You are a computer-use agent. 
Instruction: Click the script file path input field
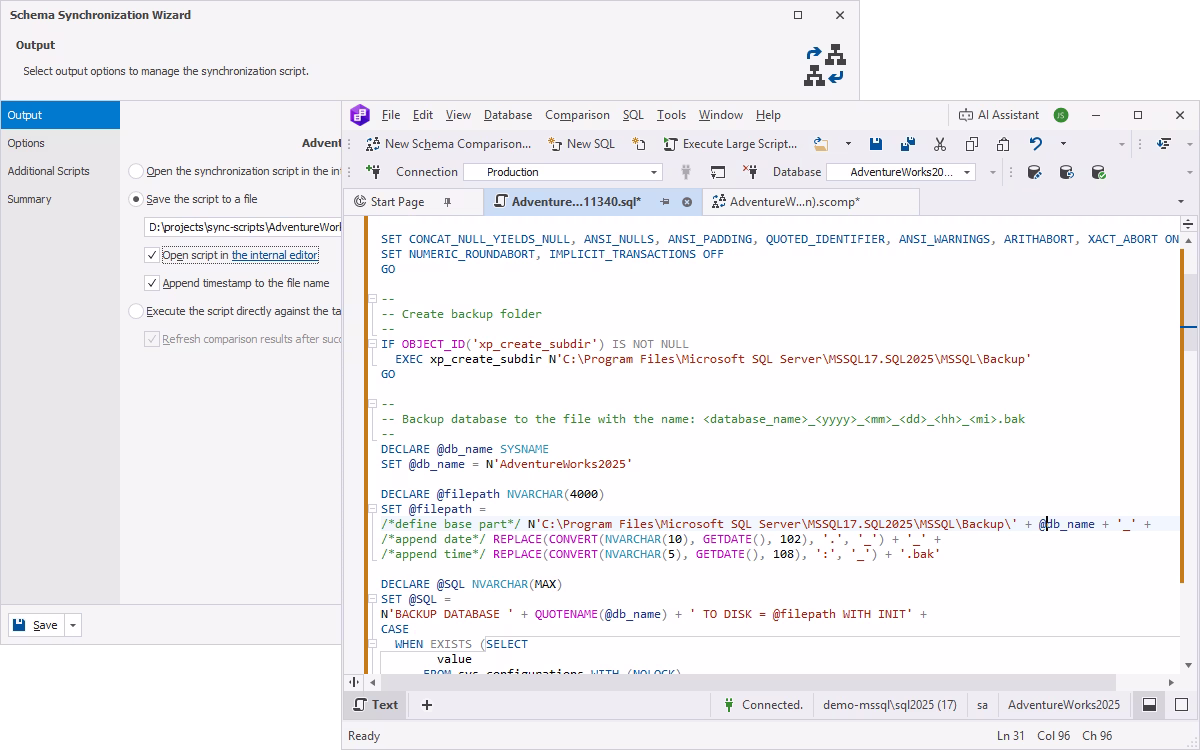click(243, 227)
